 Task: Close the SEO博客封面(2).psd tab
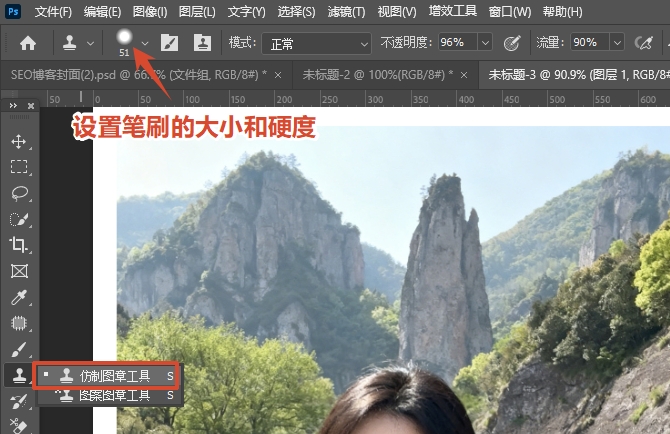tap(278, 75)
